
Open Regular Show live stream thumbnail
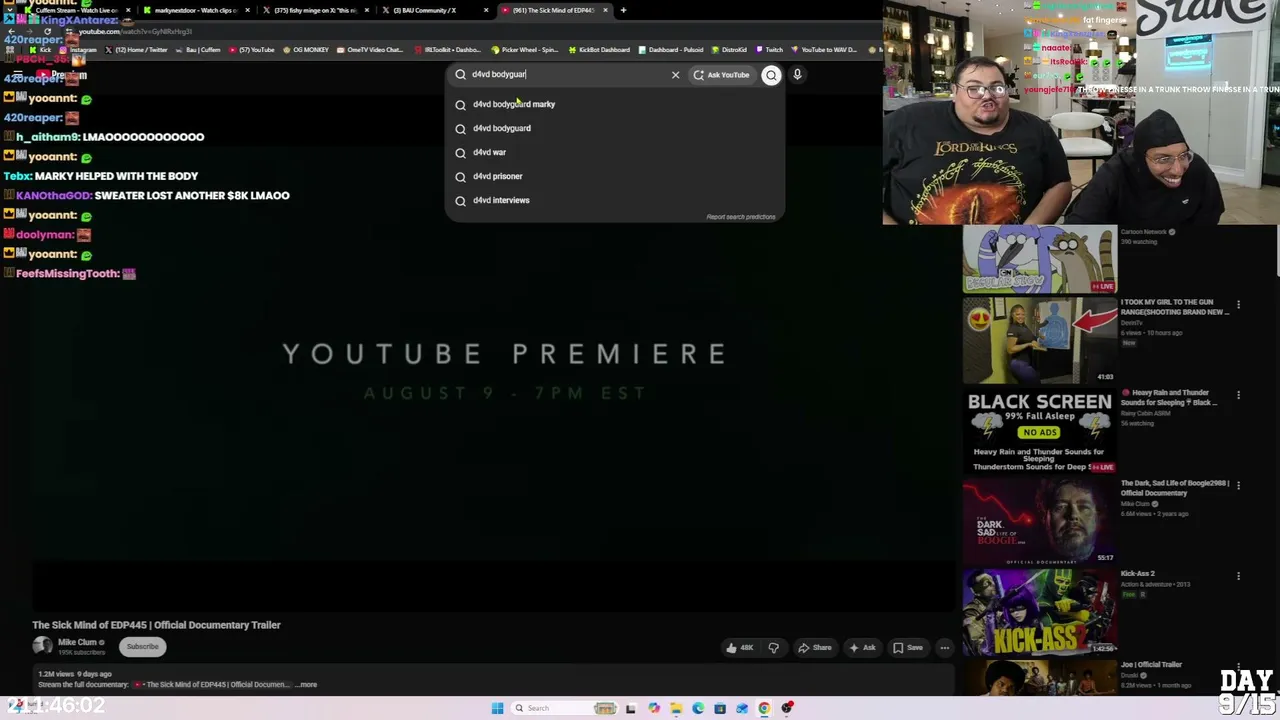point(1039,260)
